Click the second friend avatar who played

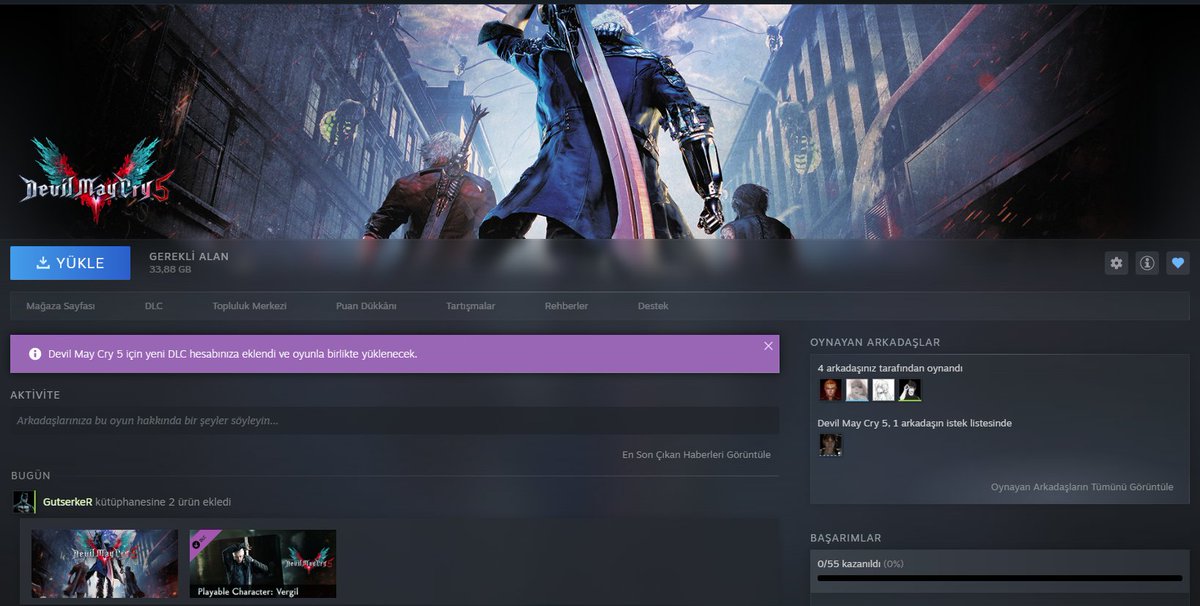tap(857, 390)
